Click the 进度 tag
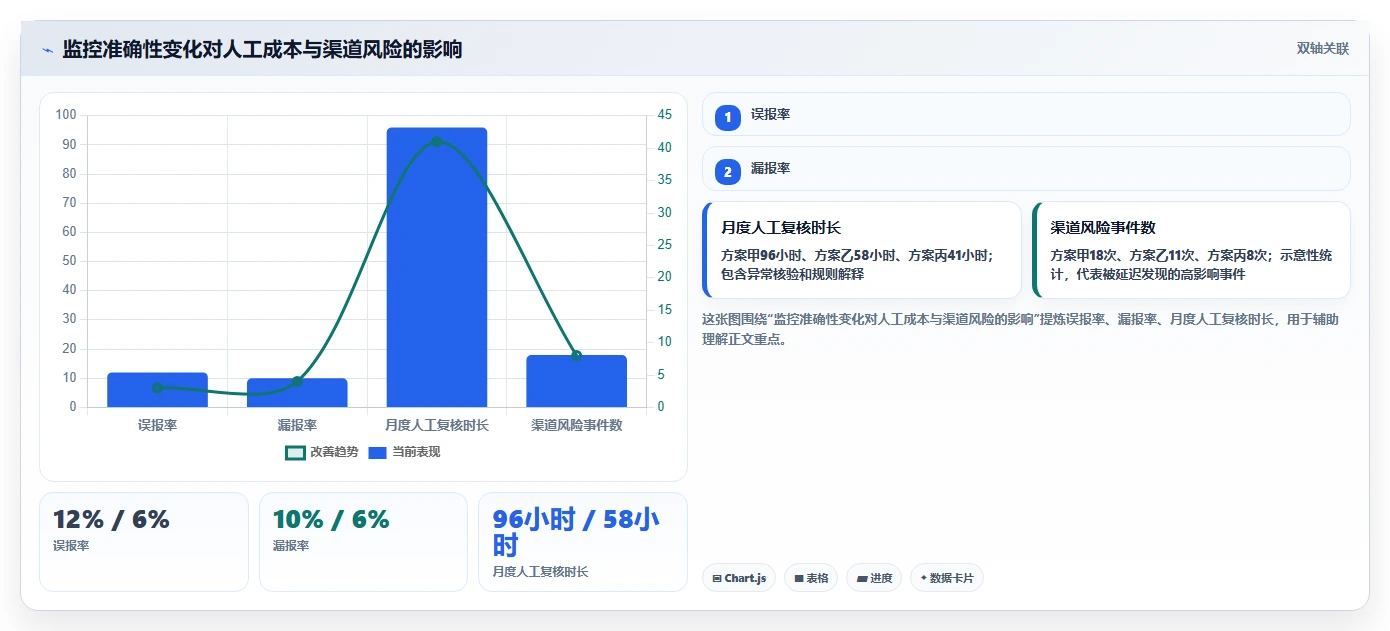 coord(874,578)
